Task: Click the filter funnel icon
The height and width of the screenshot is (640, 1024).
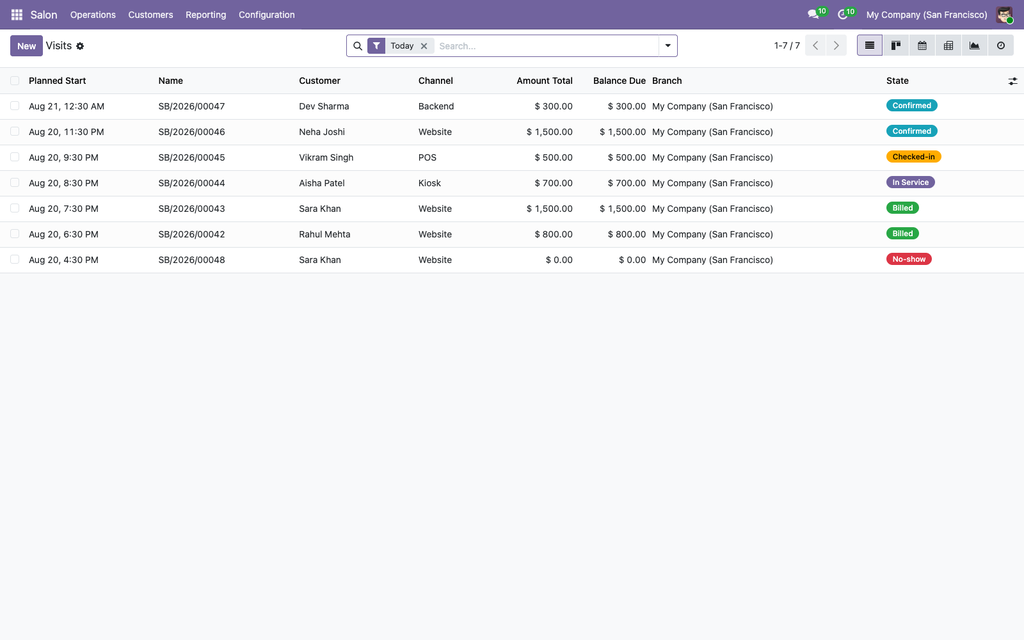Action: pyautogui.click(x=376, y=46)
